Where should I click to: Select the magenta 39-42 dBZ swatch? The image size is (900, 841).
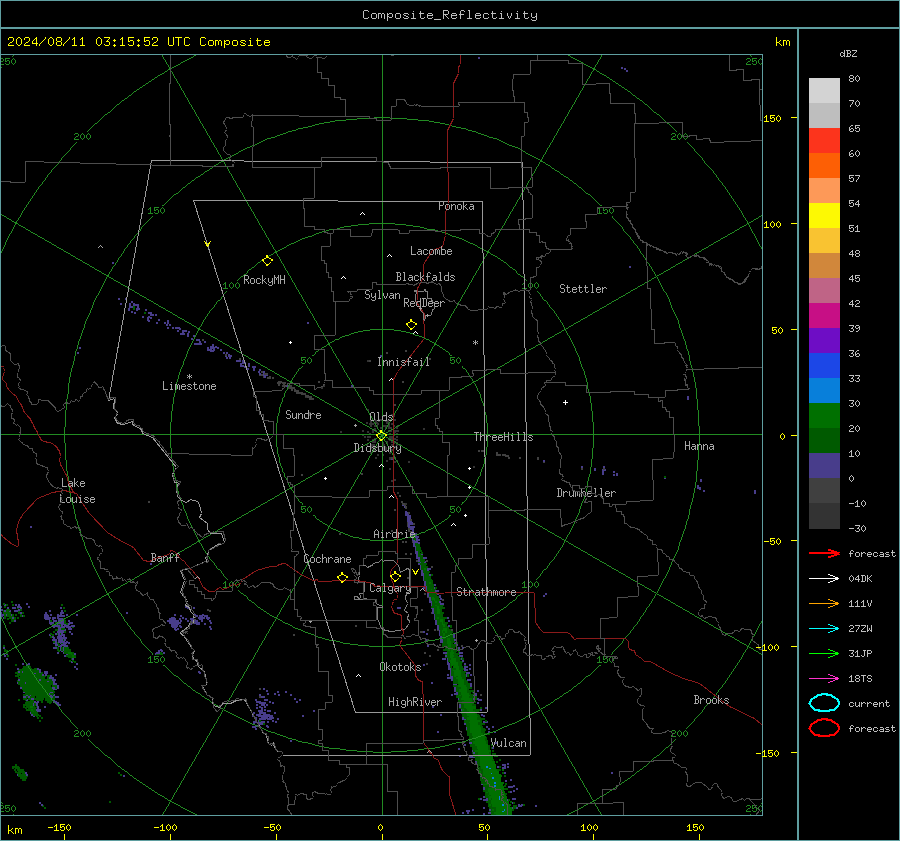[824, 316]
